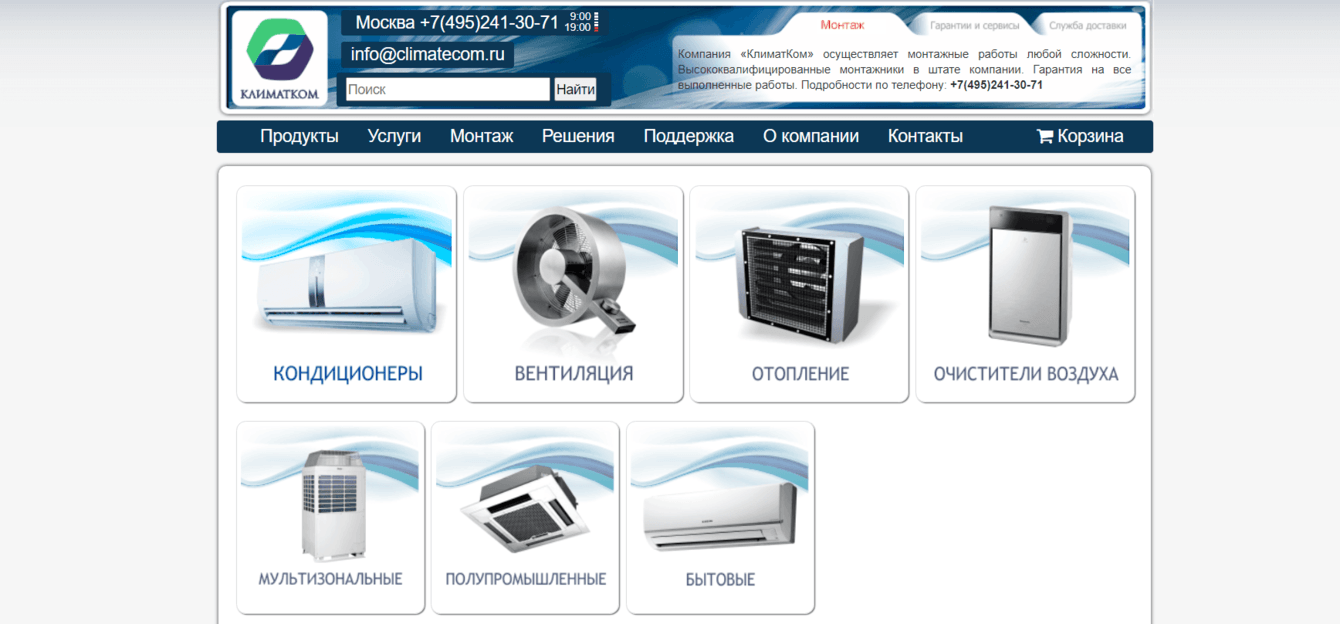Open the О компании menu
Viewport: 1340px width, 624px height.
810,136
